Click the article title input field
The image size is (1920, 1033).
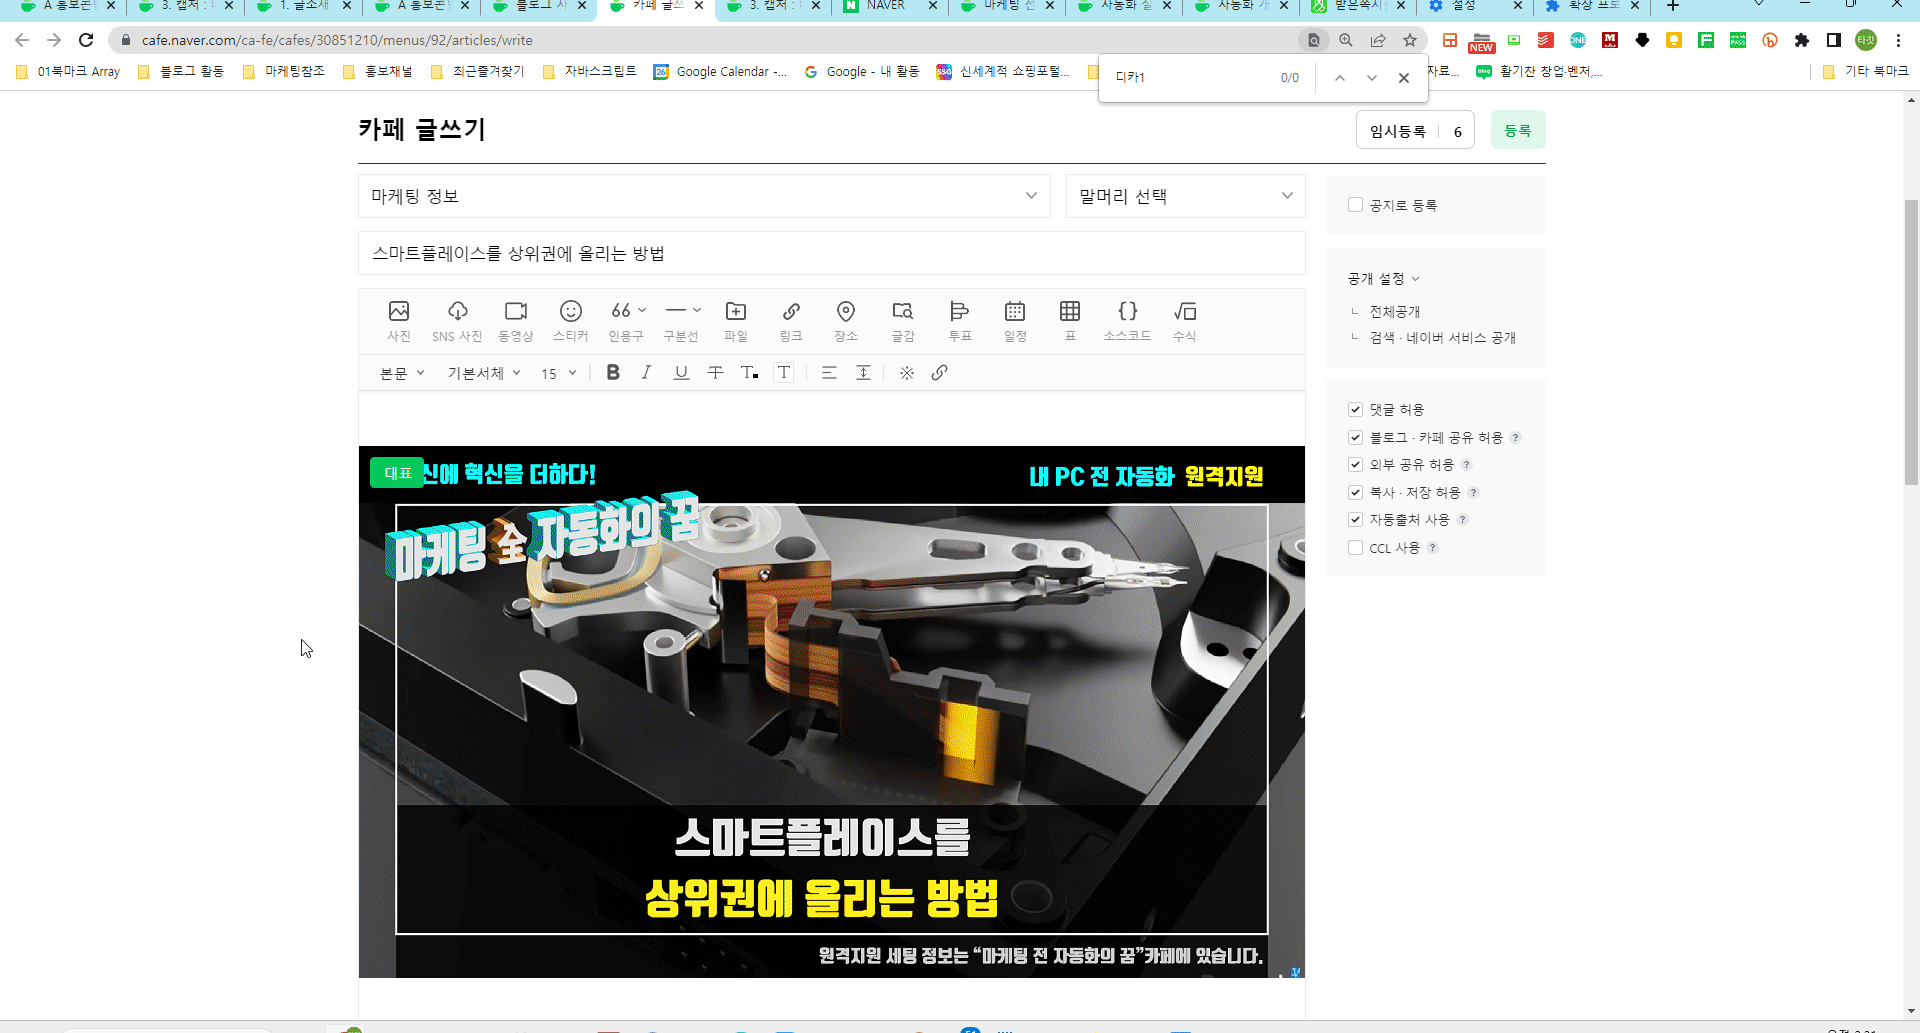pos(832,253)
